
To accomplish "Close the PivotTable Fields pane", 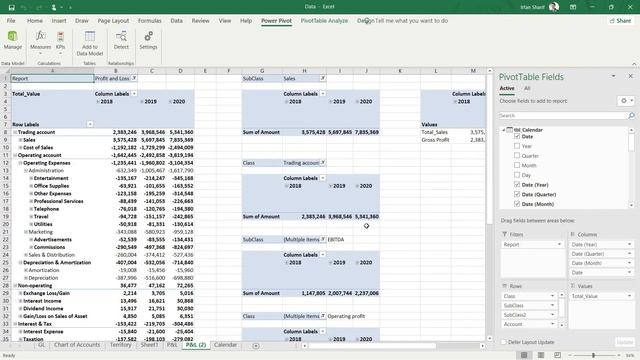I will (x=630, y=76).
